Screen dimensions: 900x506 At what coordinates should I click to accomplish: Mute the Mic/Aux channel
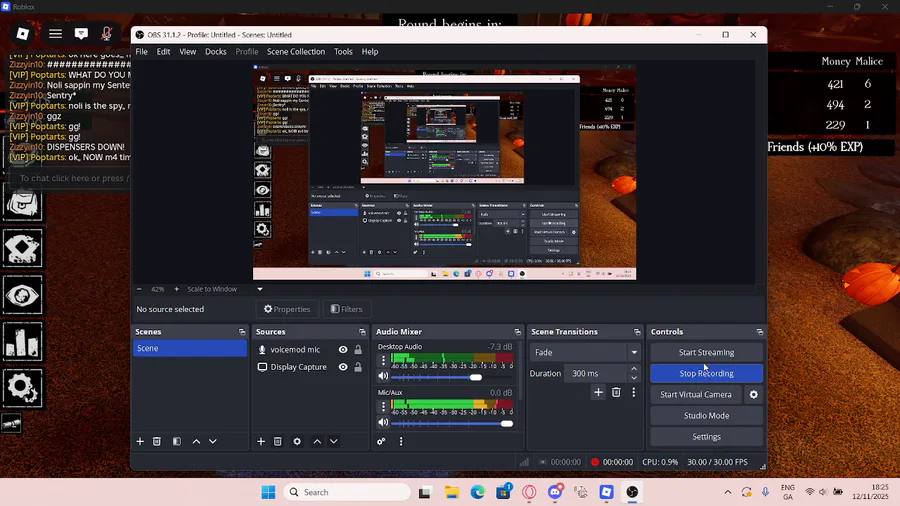pyautogui.click(x=383, y=423)
